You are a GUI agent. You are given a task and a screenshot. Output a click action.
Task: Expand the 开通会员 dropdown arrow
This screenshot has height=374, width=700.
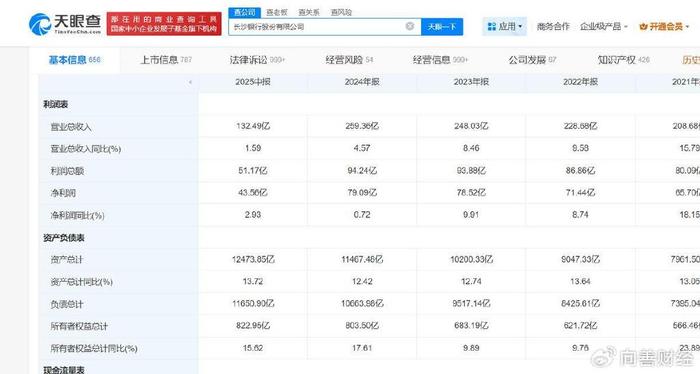coord(687,27)
